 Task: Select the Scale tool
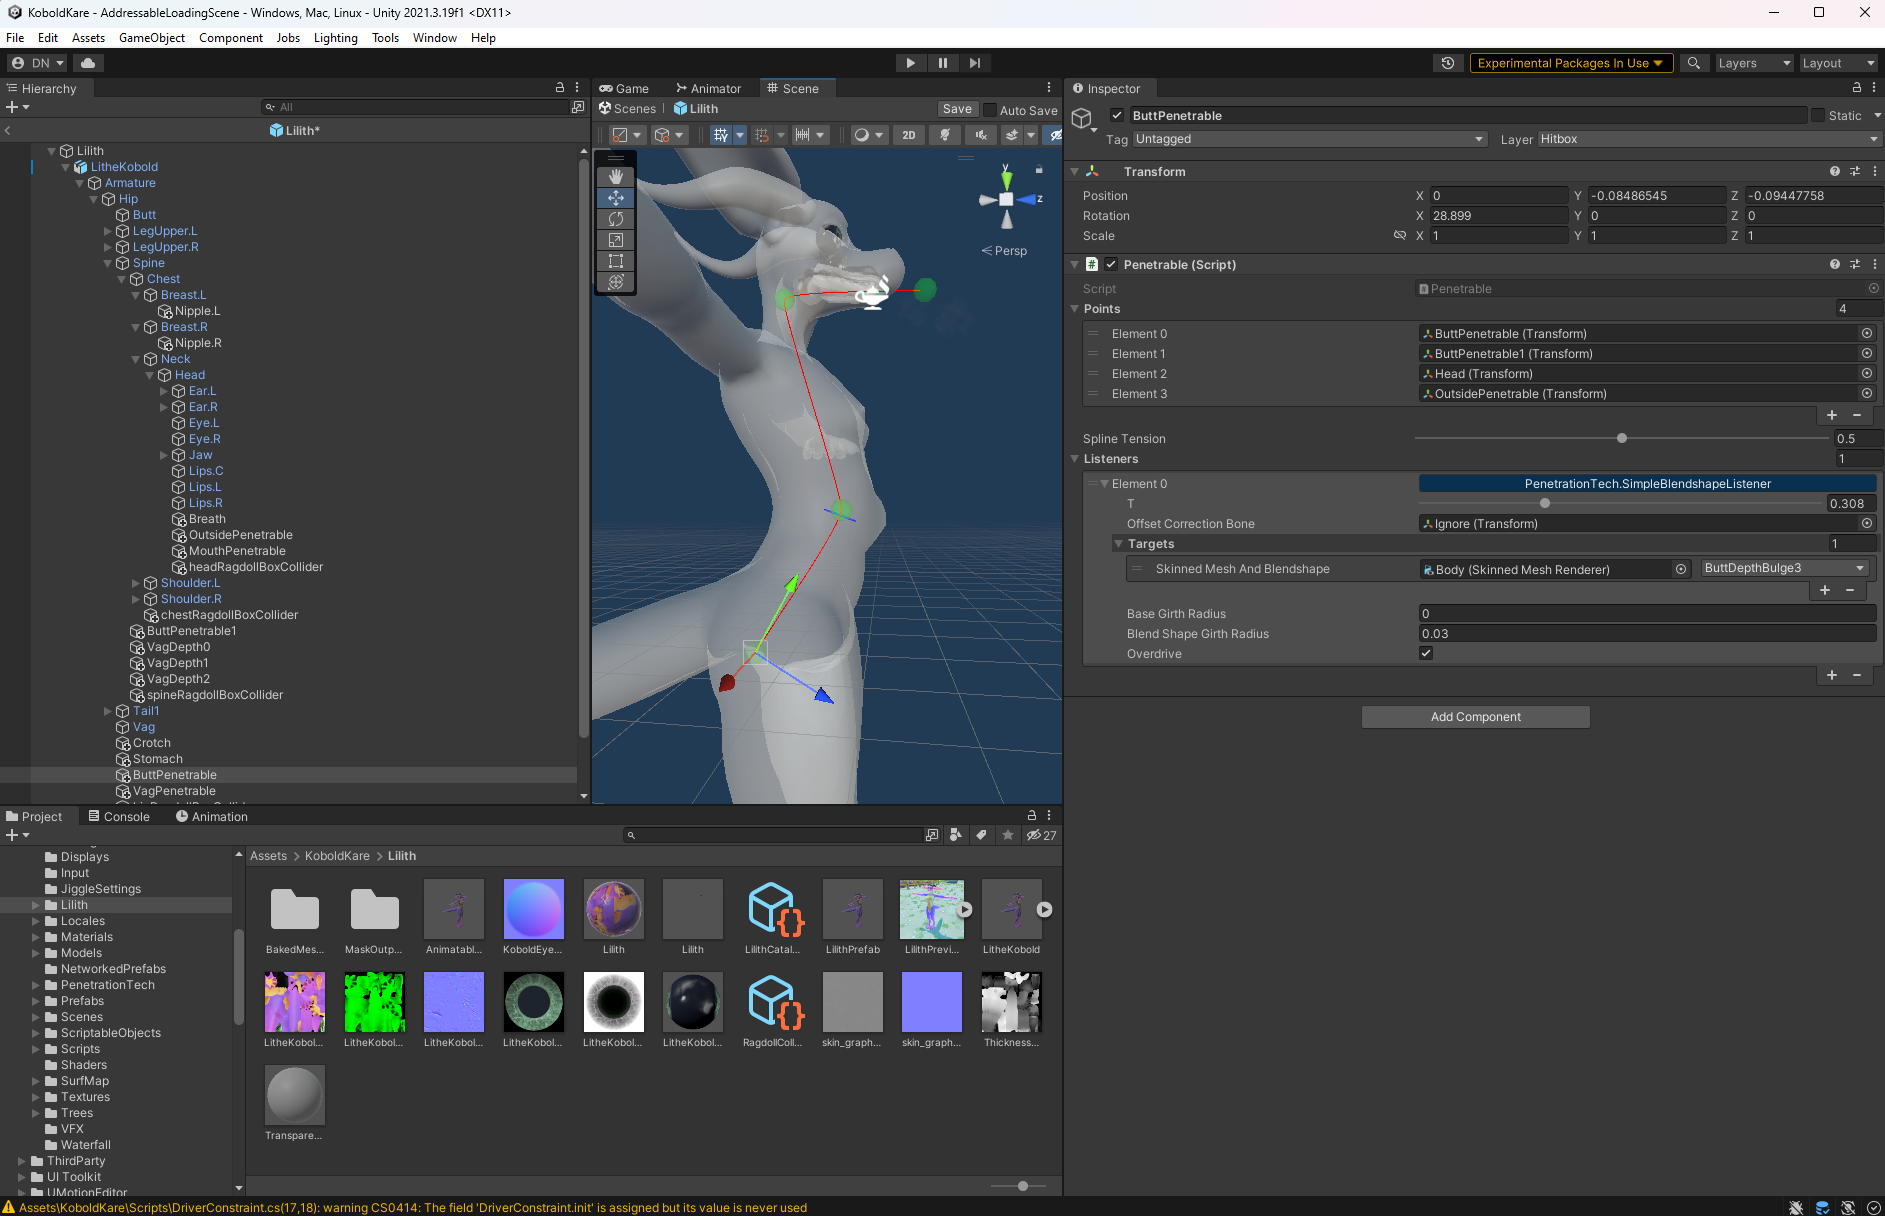click(x=616, y=240)
